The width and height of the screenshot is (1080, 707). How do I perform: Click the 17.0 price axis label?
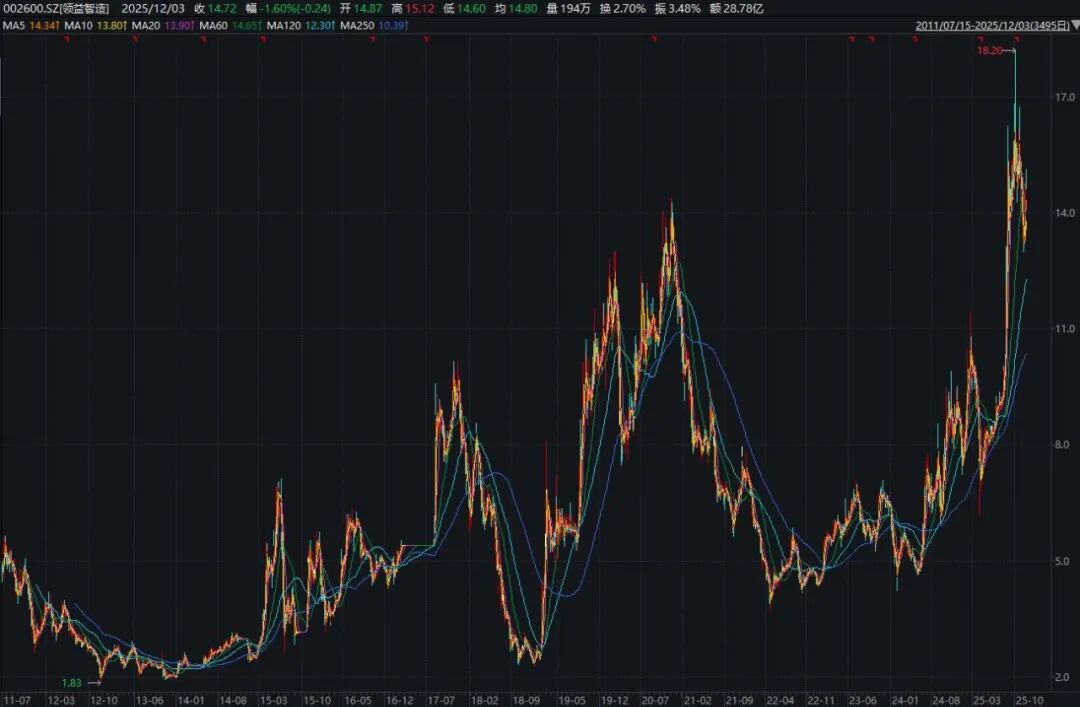click(1062, 97)
